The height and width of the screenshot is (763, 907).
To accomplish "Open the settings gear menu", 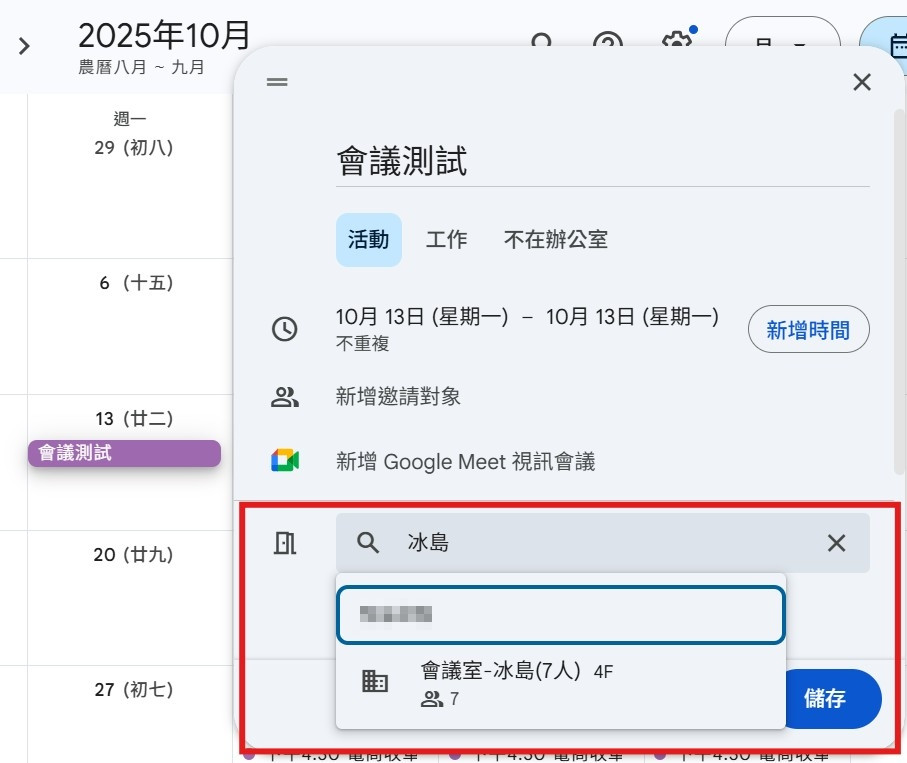I will click(677, 38).
